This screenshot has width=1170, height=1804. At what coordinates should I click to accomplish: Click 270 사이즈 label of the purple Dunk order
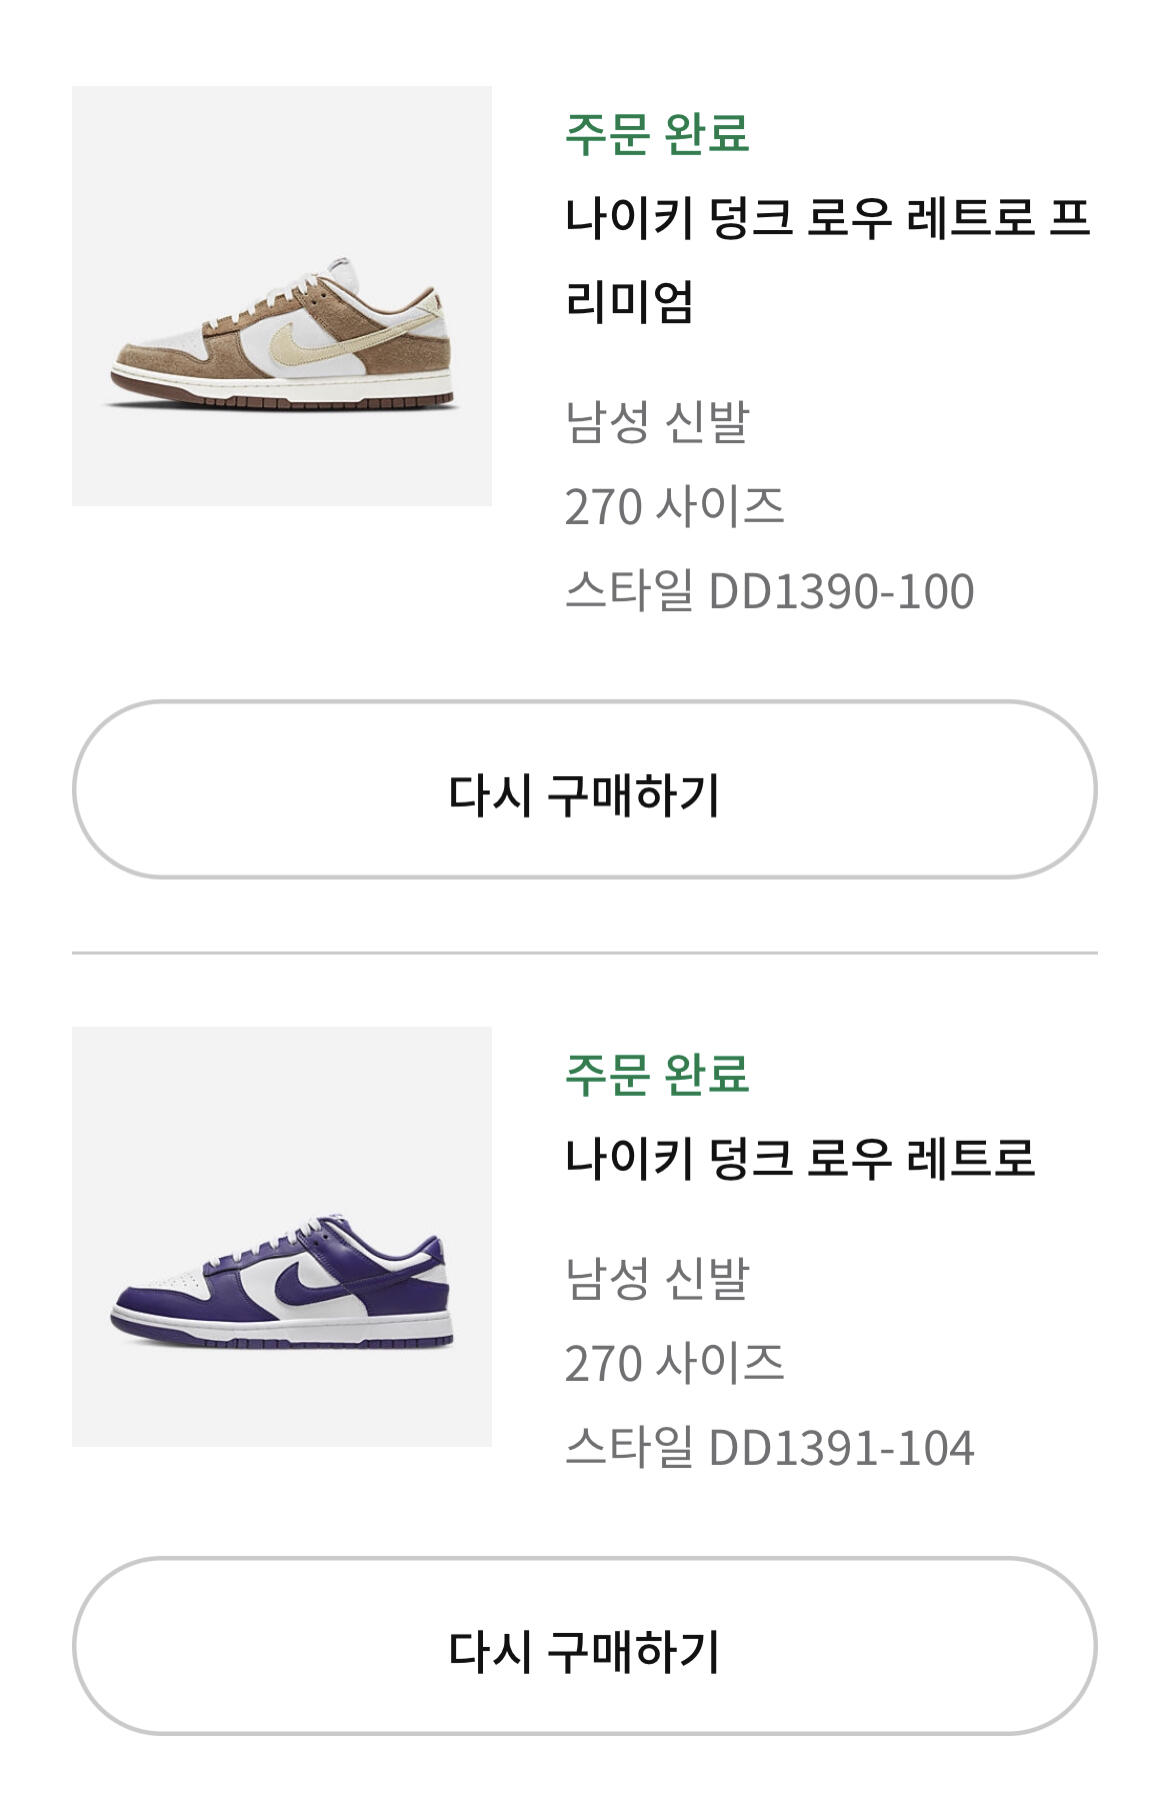pos(674,1363)
